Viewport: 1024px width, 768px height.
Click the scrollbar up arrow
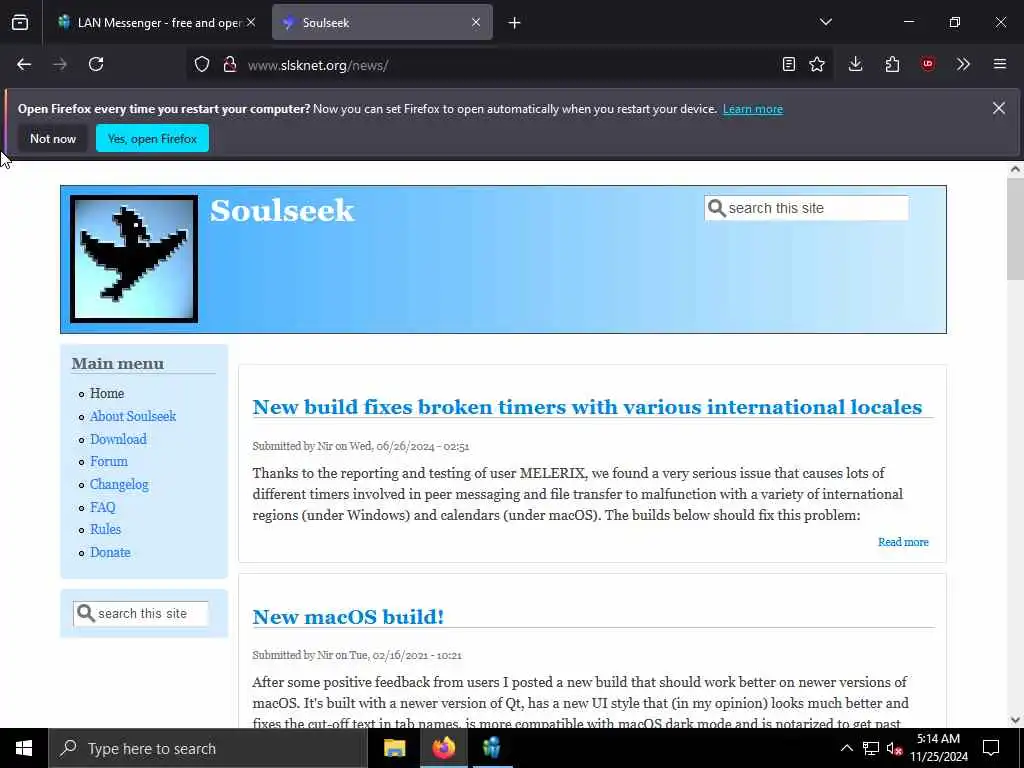pos(1015,169)
